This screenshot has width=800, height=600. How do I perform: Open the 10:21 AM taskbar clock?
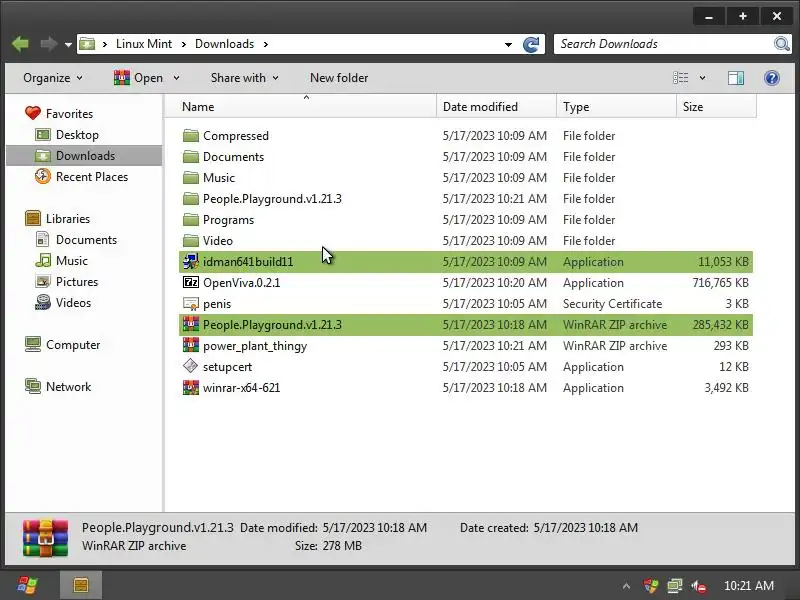click(x=748, y=586)
